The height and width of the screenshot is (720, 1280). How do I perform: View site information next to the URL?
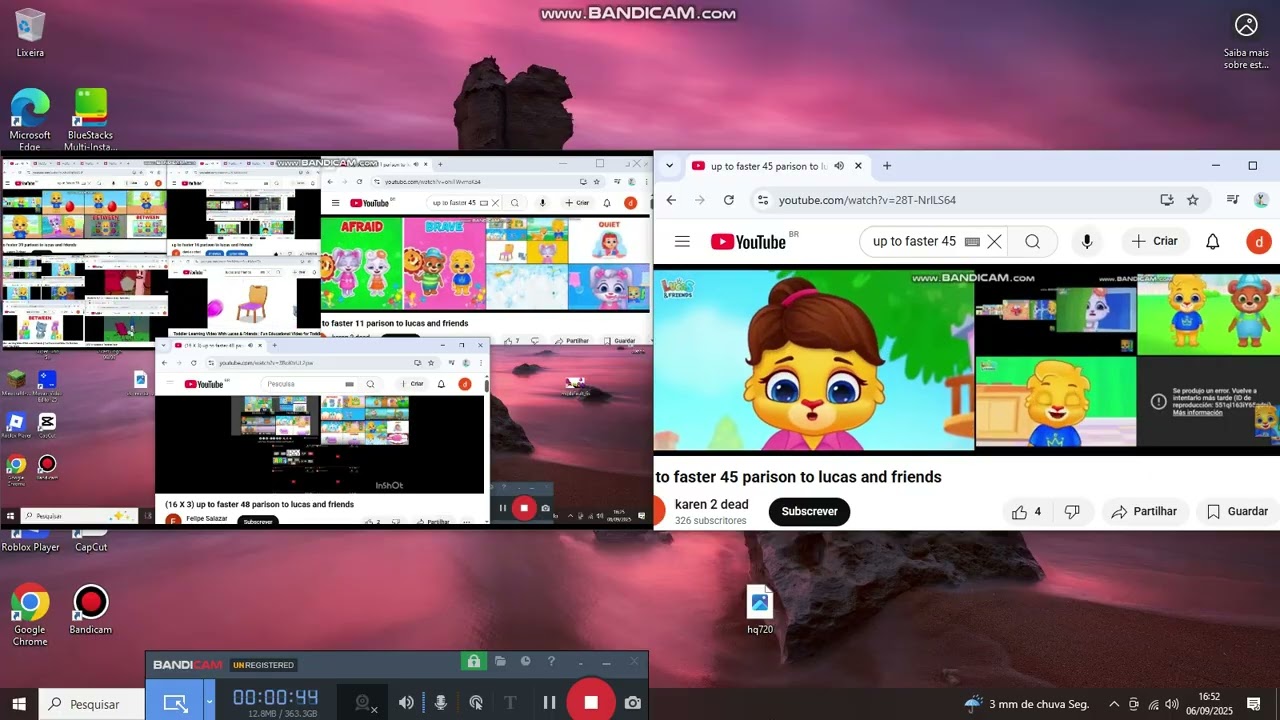[x=763, y=200]
